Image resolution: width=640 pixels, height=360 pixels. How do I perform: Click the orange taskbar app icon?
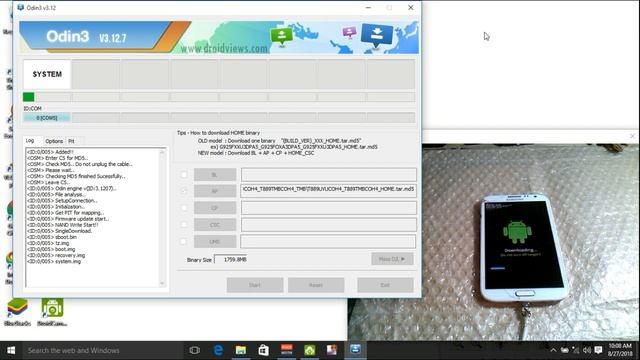[287, 350]
